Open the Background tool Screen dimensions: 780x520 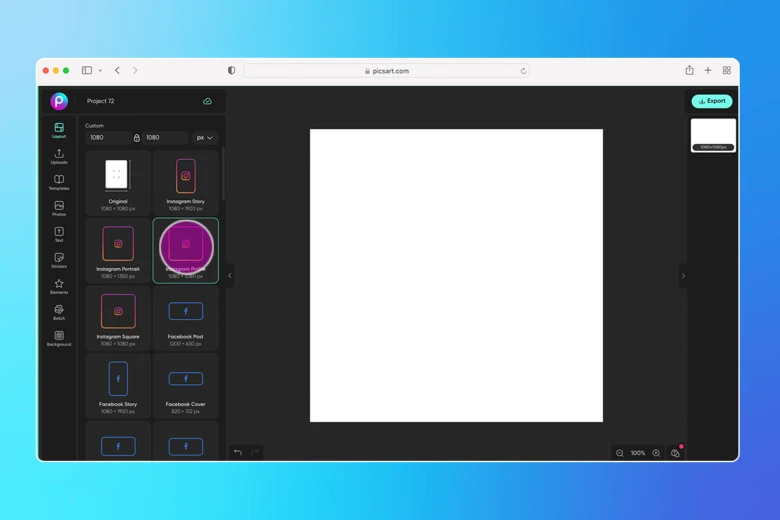click(59, 338)
